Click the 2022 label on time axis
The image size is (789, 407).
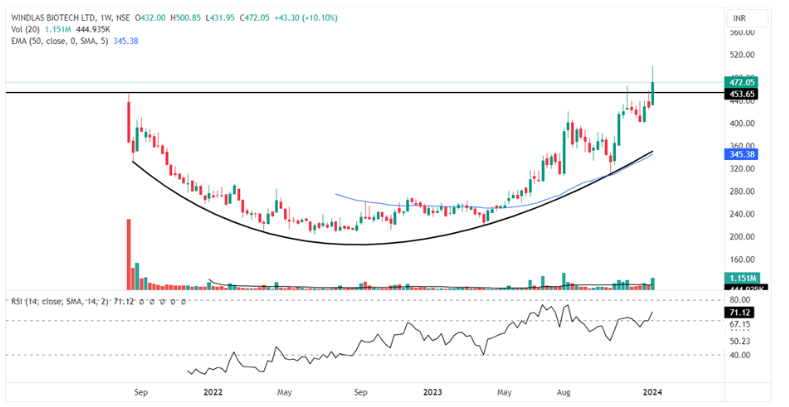coord(211,393)
